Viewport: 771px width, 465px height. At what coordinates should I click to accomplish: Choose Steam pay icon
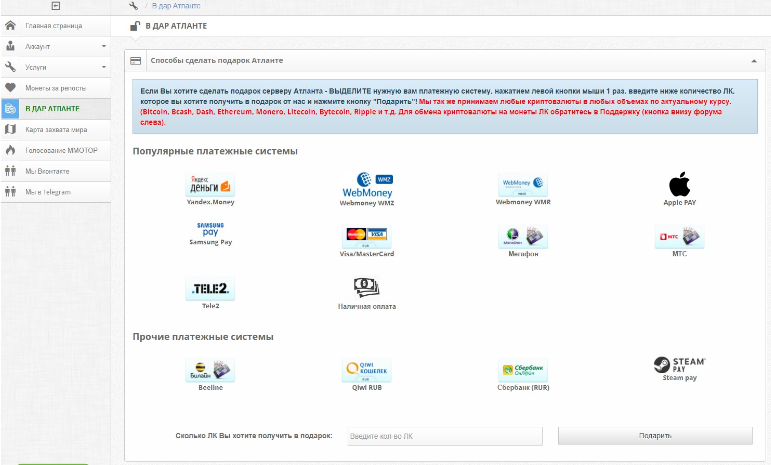(680, 365)
